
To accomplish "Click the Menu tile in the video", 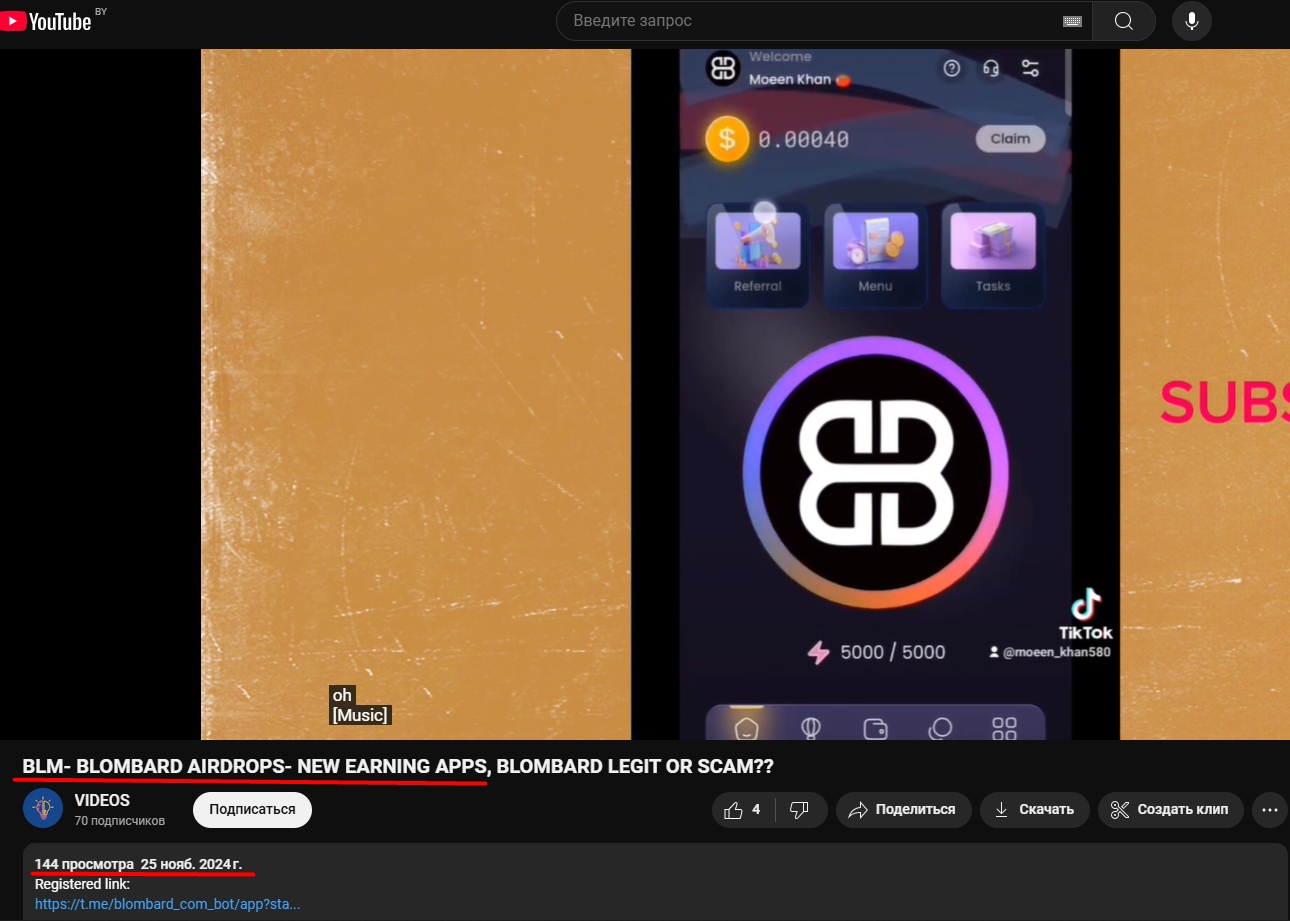I will pyautogui.click(x=875, y=255).
